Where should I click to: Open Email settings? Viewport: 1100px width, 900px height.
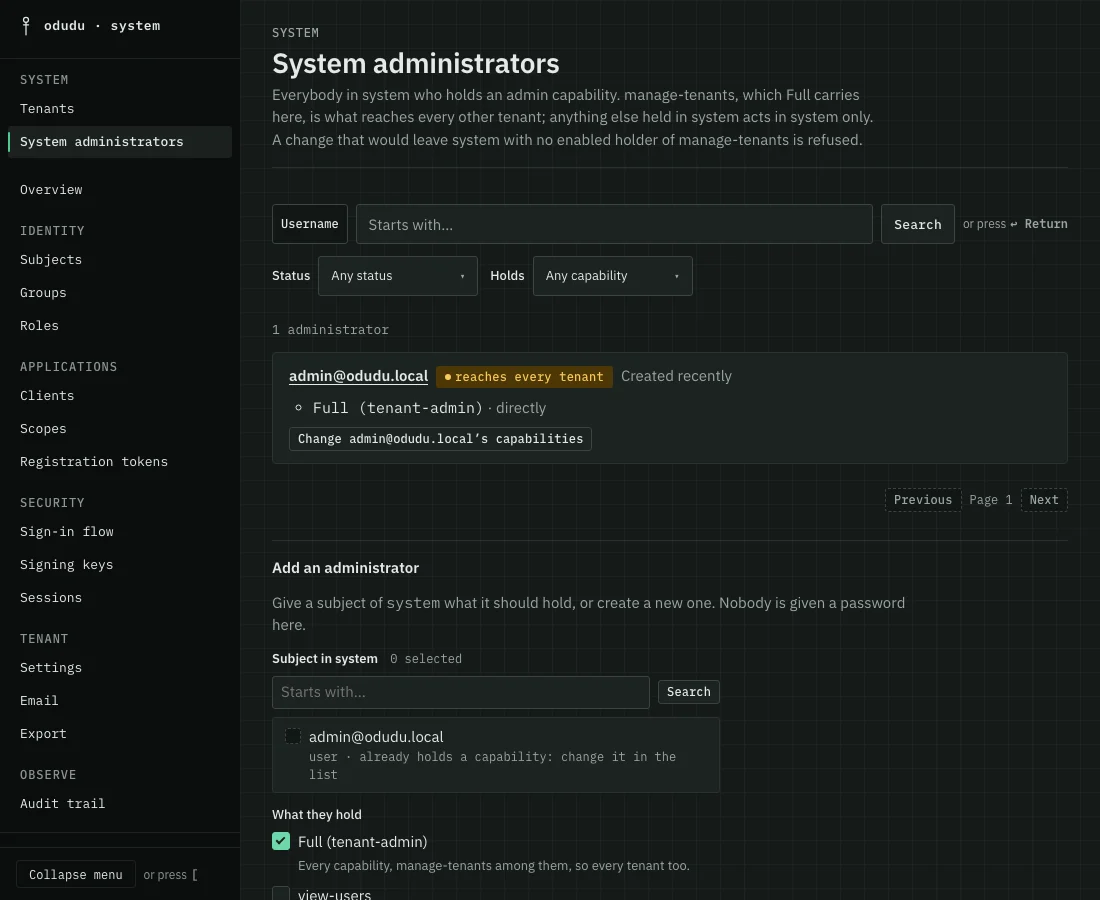(39, 701)
